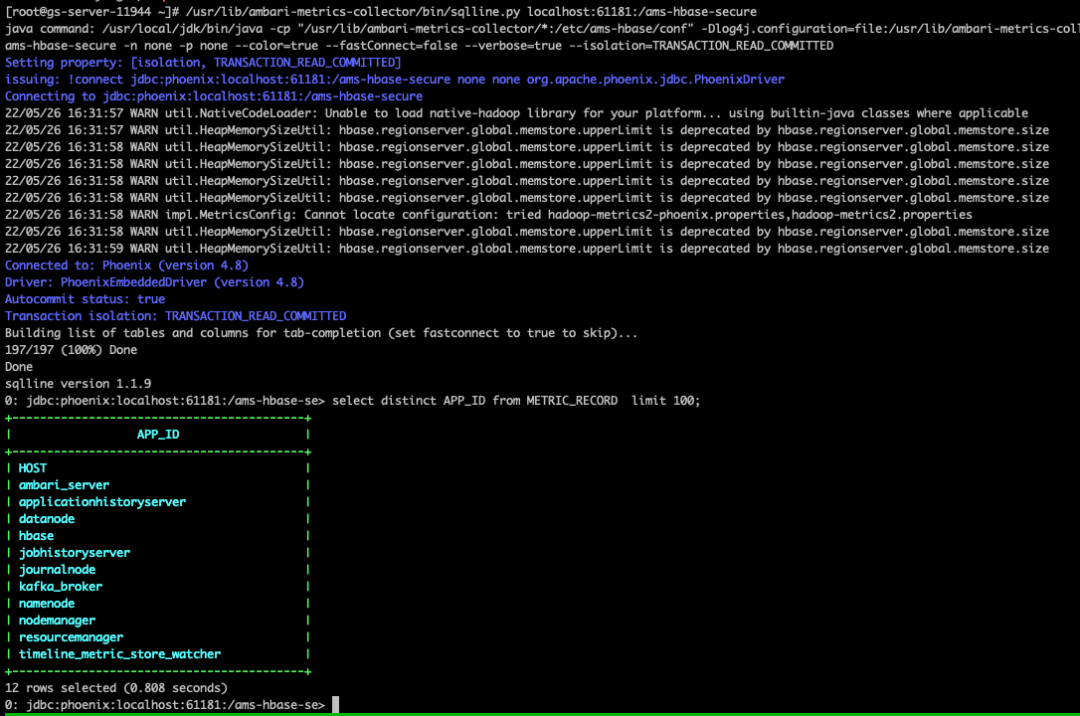Click the 16:31:59 HeapMemorySizeUtil warning line
Screen dimensions: 1080x716
(527, 249)
